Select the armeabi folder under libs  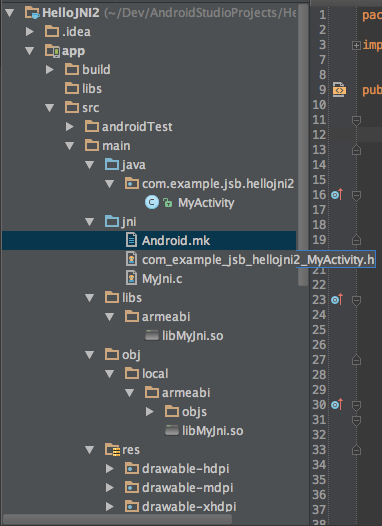pyautogui.click(x=166, y=317)
